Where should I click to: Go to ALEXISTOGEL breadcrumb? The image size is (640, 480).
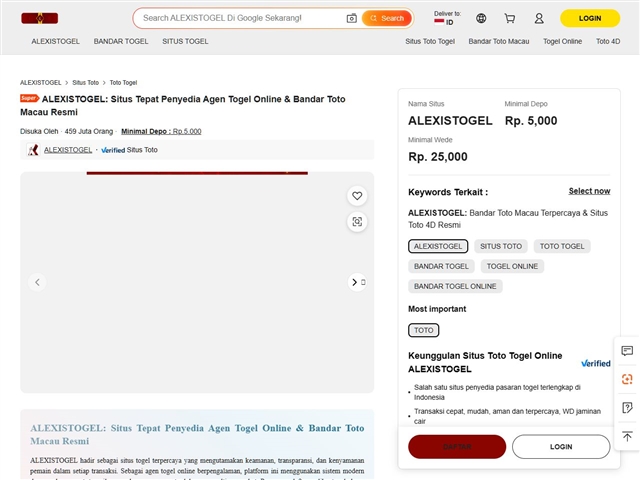click(41, 82)
